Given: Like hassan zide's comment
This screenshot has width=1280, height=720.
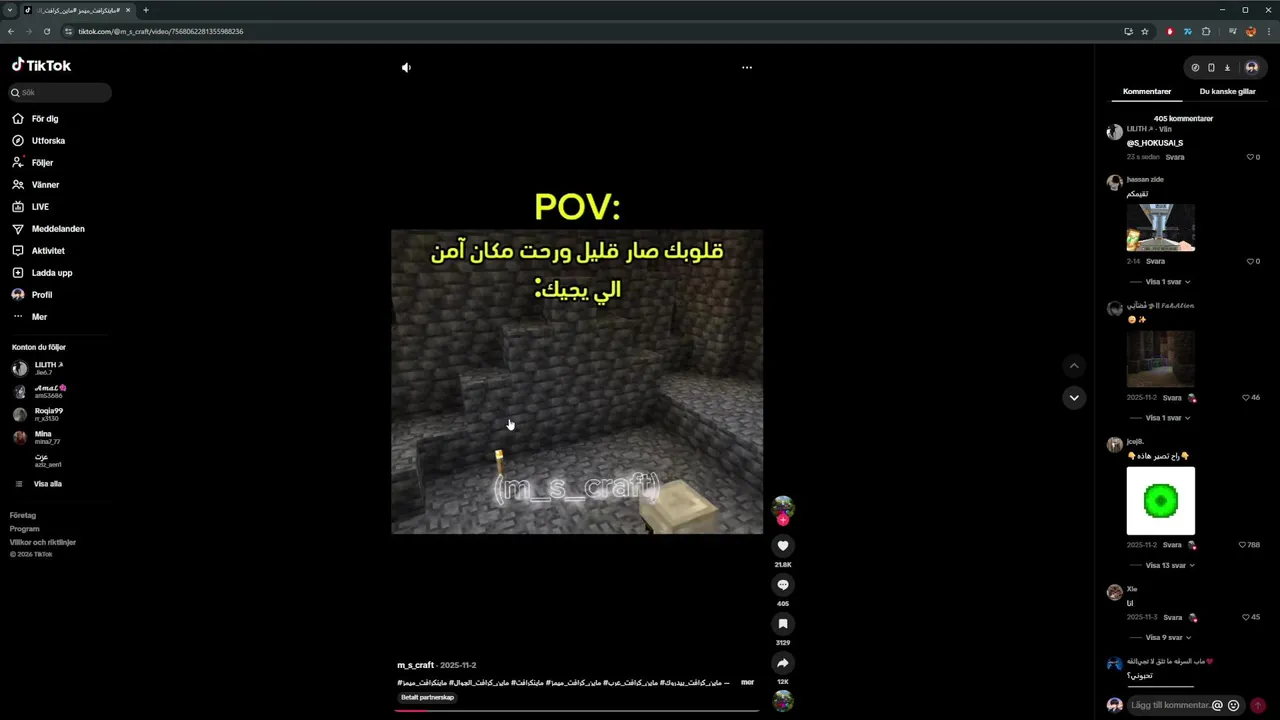Looking at the screenshot, I should (x=1250, y=261).
